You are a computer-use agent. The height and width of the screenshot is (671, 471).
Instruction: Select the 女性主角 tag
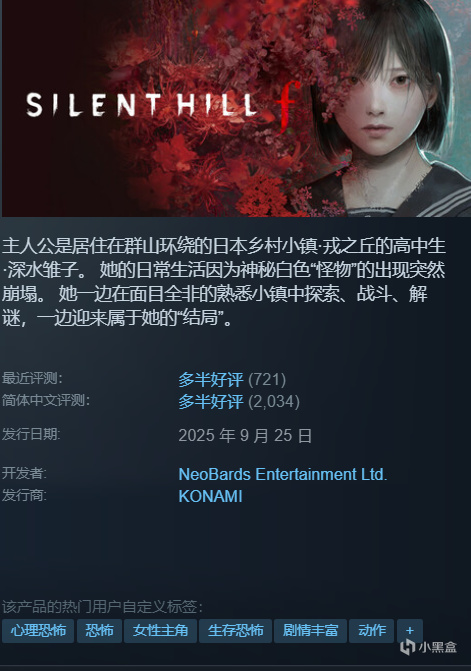[x=160, y=630]
